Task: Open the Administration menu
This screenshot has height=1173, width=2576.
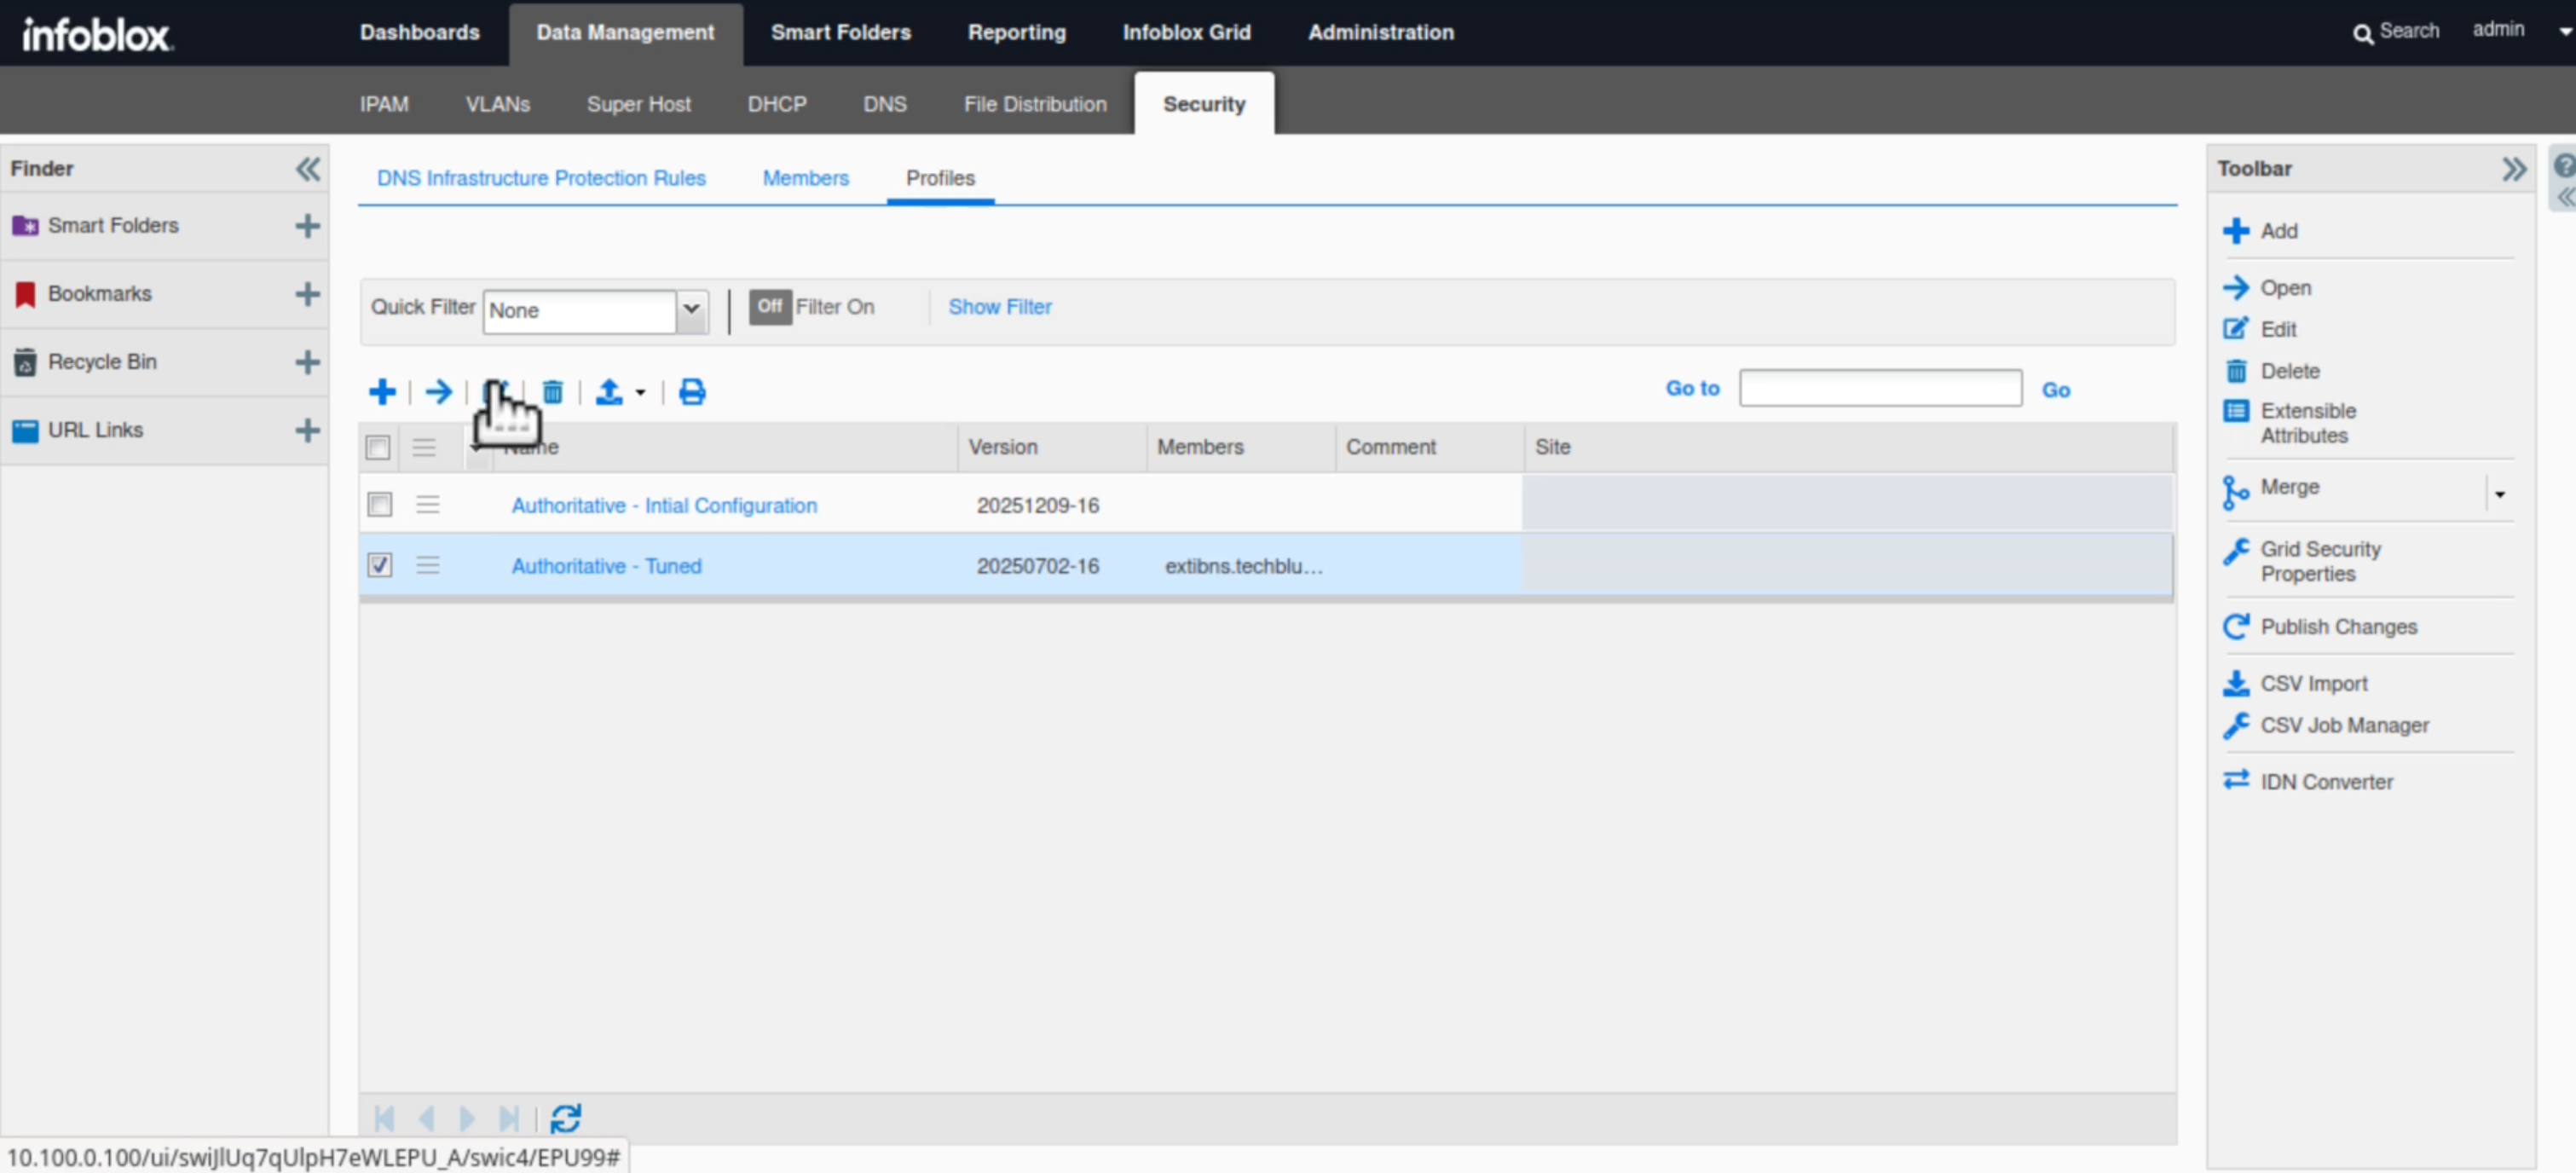Action: [1381, 32]
